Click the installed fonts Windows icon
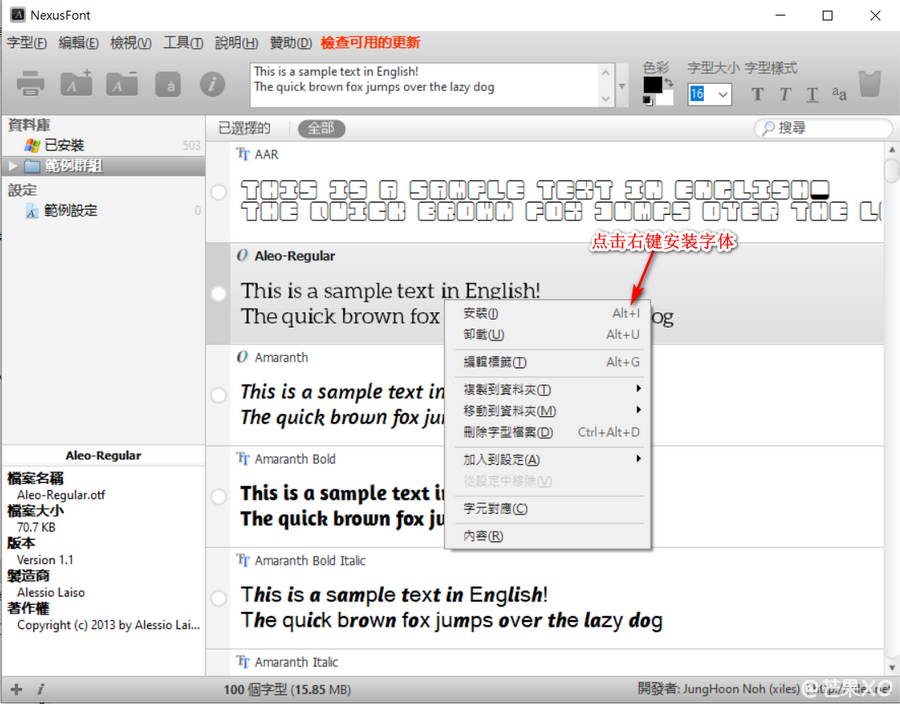The image size is (900, 704). 32,145
